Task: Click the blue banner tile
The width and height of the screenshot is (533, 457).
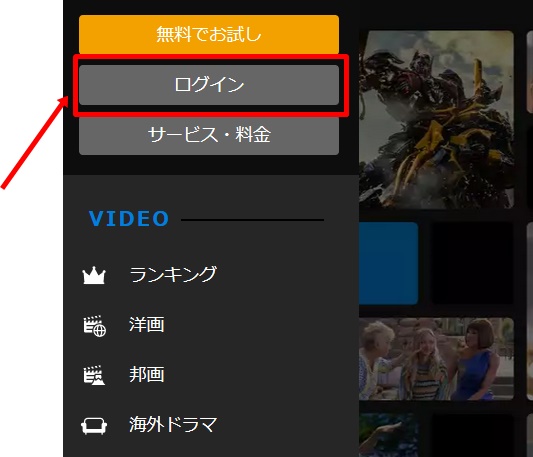Action: tap(388, 263)
